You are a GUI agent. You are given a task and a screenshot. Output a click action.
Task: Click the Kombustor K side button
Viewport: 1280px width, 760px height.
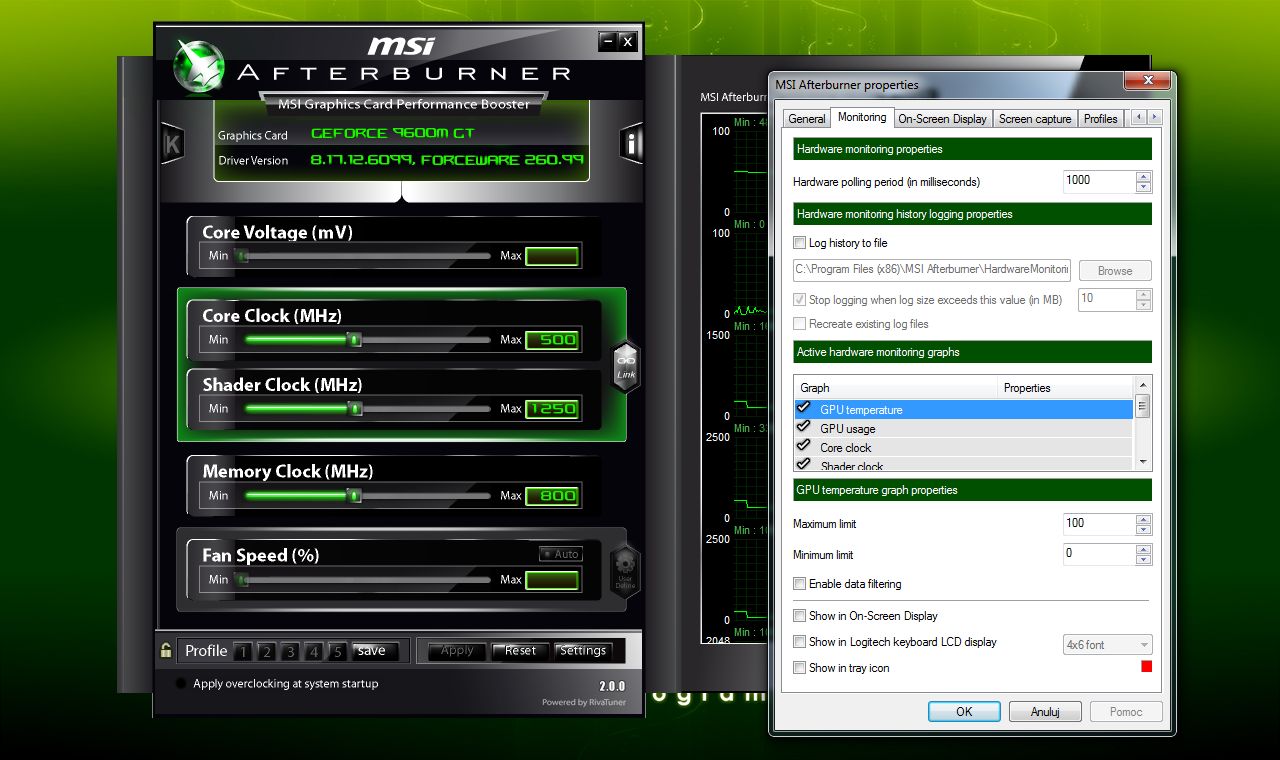coord(173,144)
